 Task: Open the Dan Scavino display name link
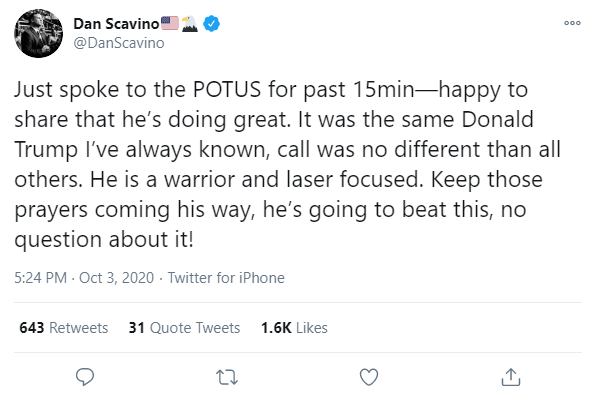[x=116, y=23]
